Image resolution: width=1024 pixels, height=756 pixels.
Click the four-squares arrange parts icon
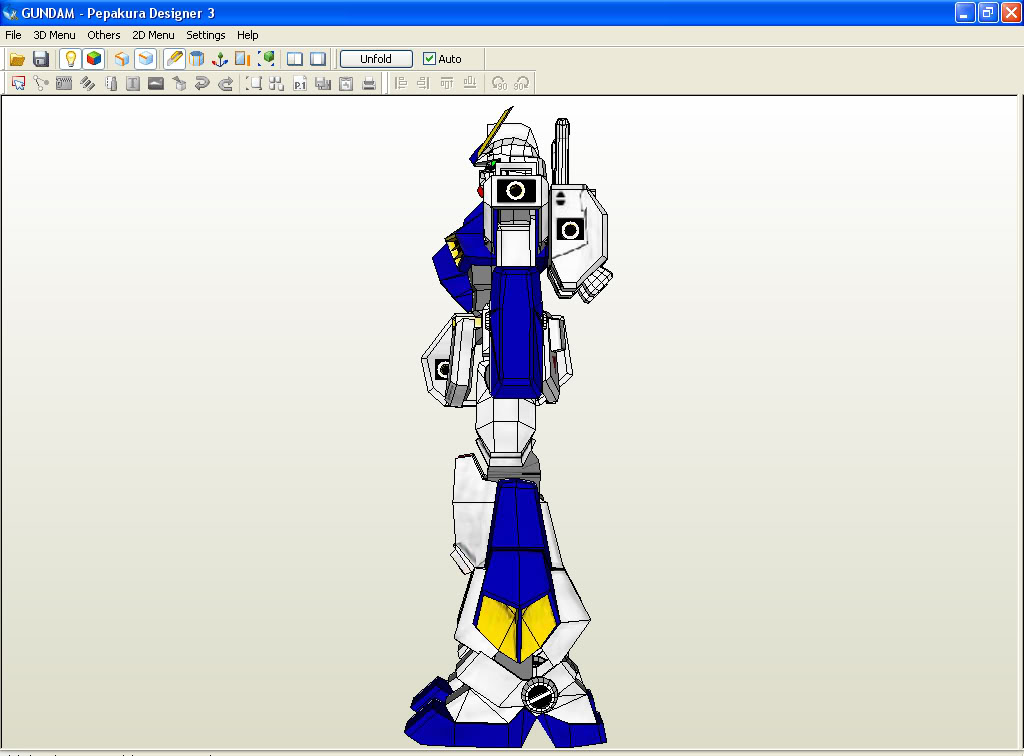pyautogui.click(x=277, y=84)
